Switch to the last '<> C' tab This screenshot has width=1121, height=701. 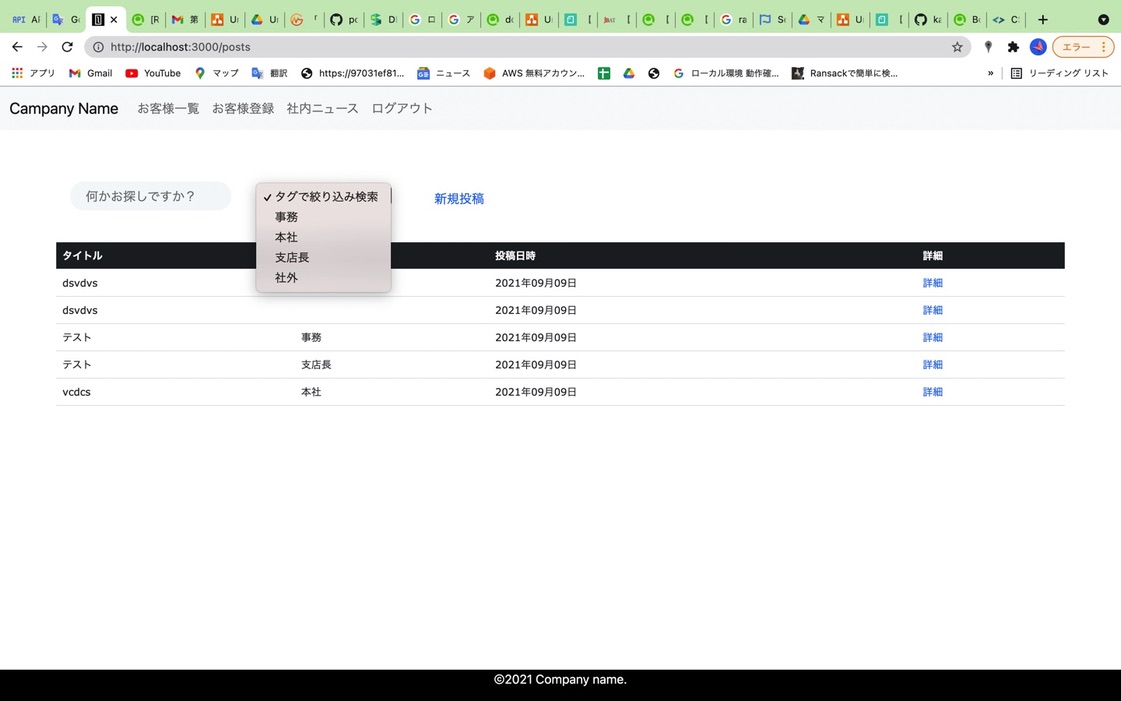tap(1006, 19)
